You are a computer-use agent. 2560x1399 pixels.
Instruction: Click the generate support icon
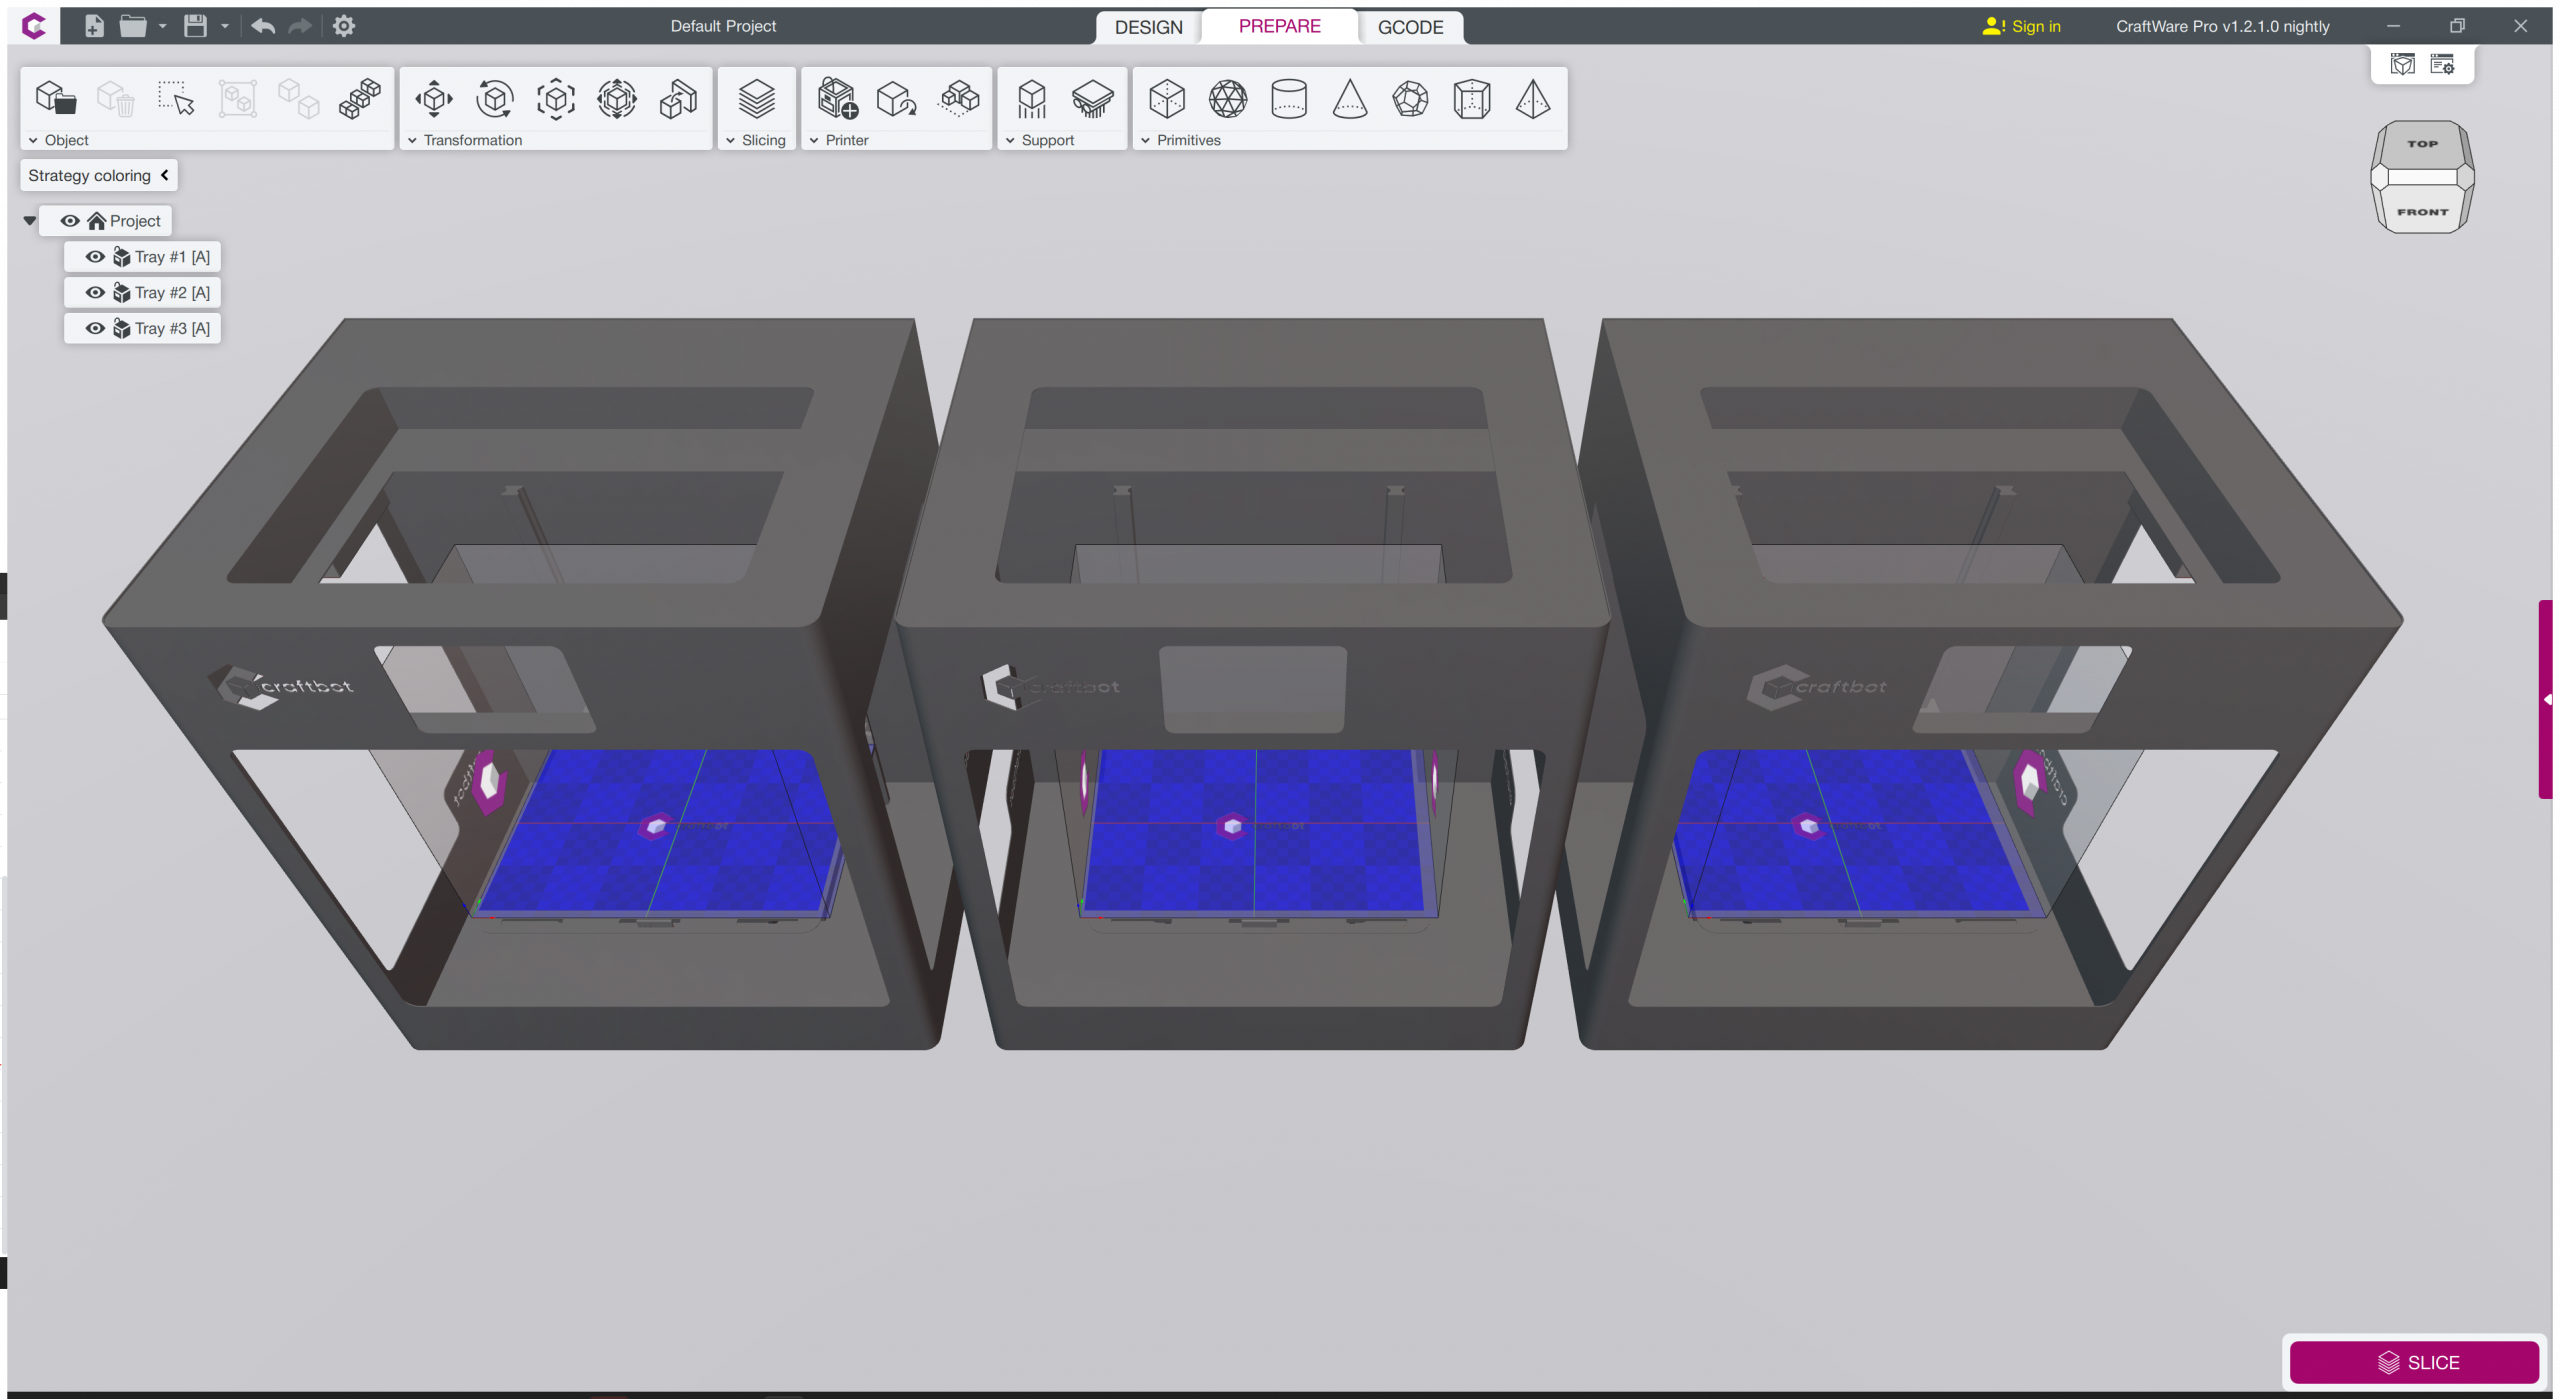[1031, 99]
